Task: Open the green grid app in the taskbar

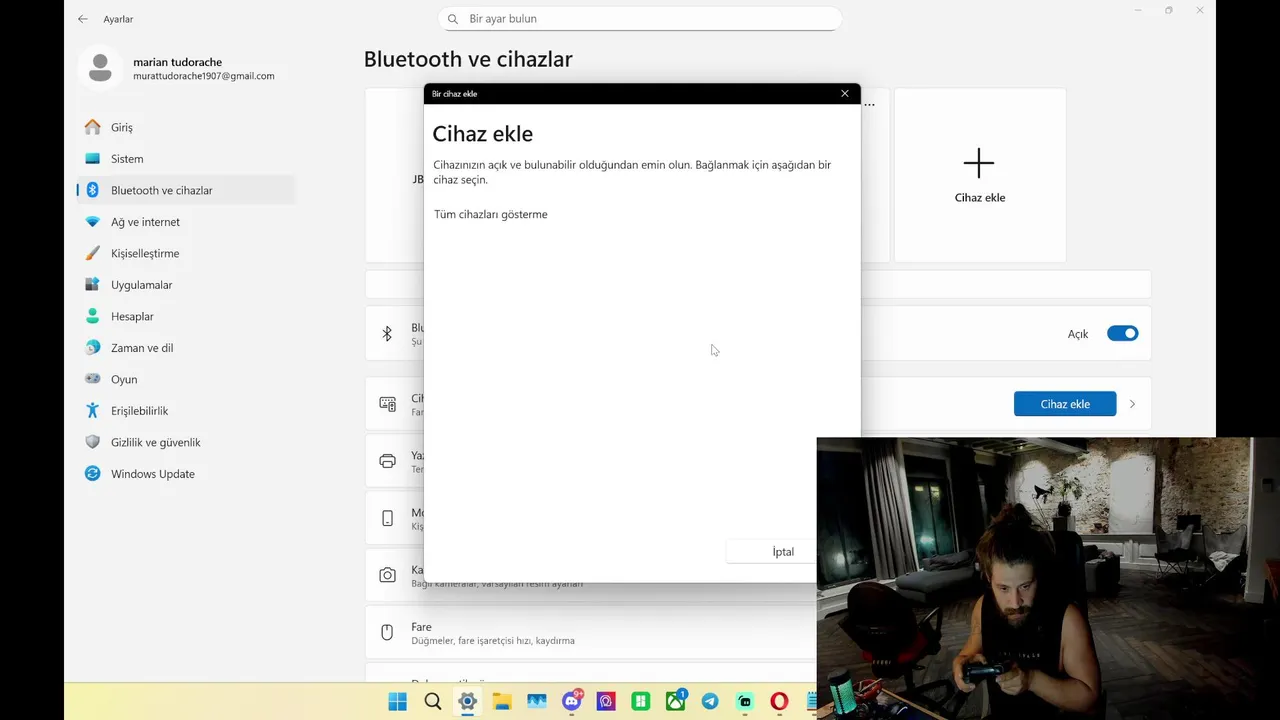Action: [x=640, y=701]
